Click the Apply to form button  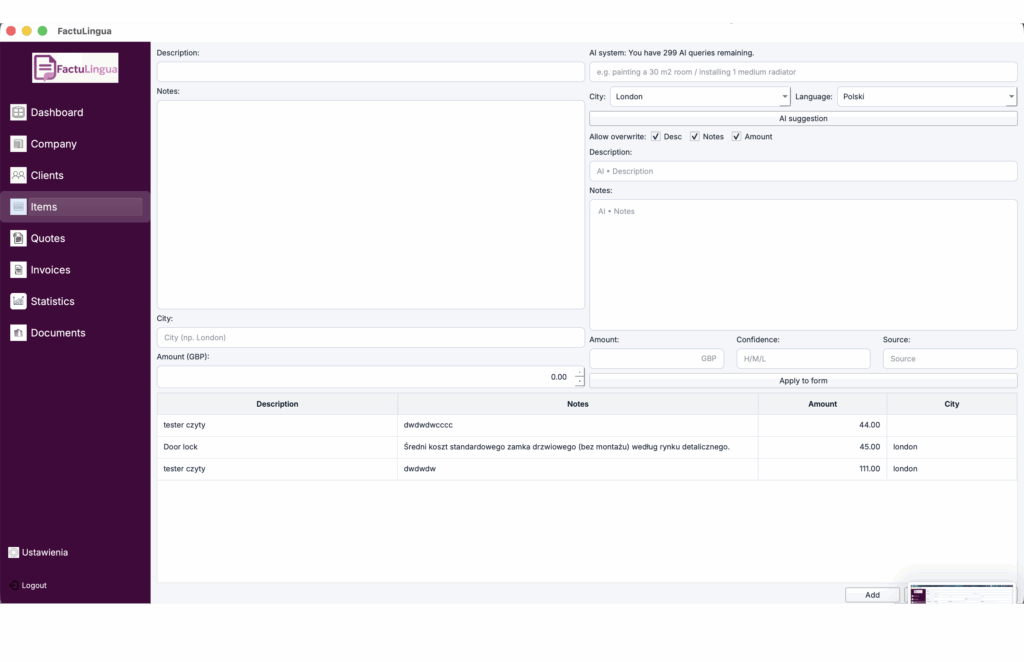click(803, 381)
